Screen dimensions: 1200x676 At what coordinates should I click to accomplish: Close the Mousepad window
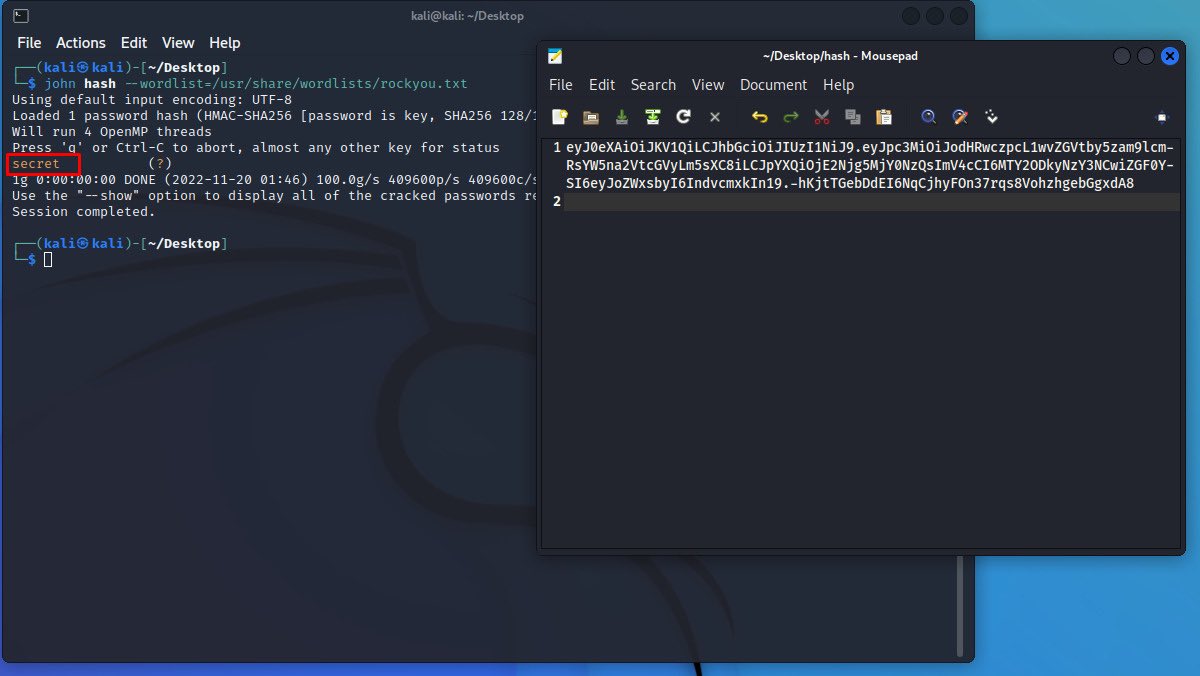[x=1169, y=56]
